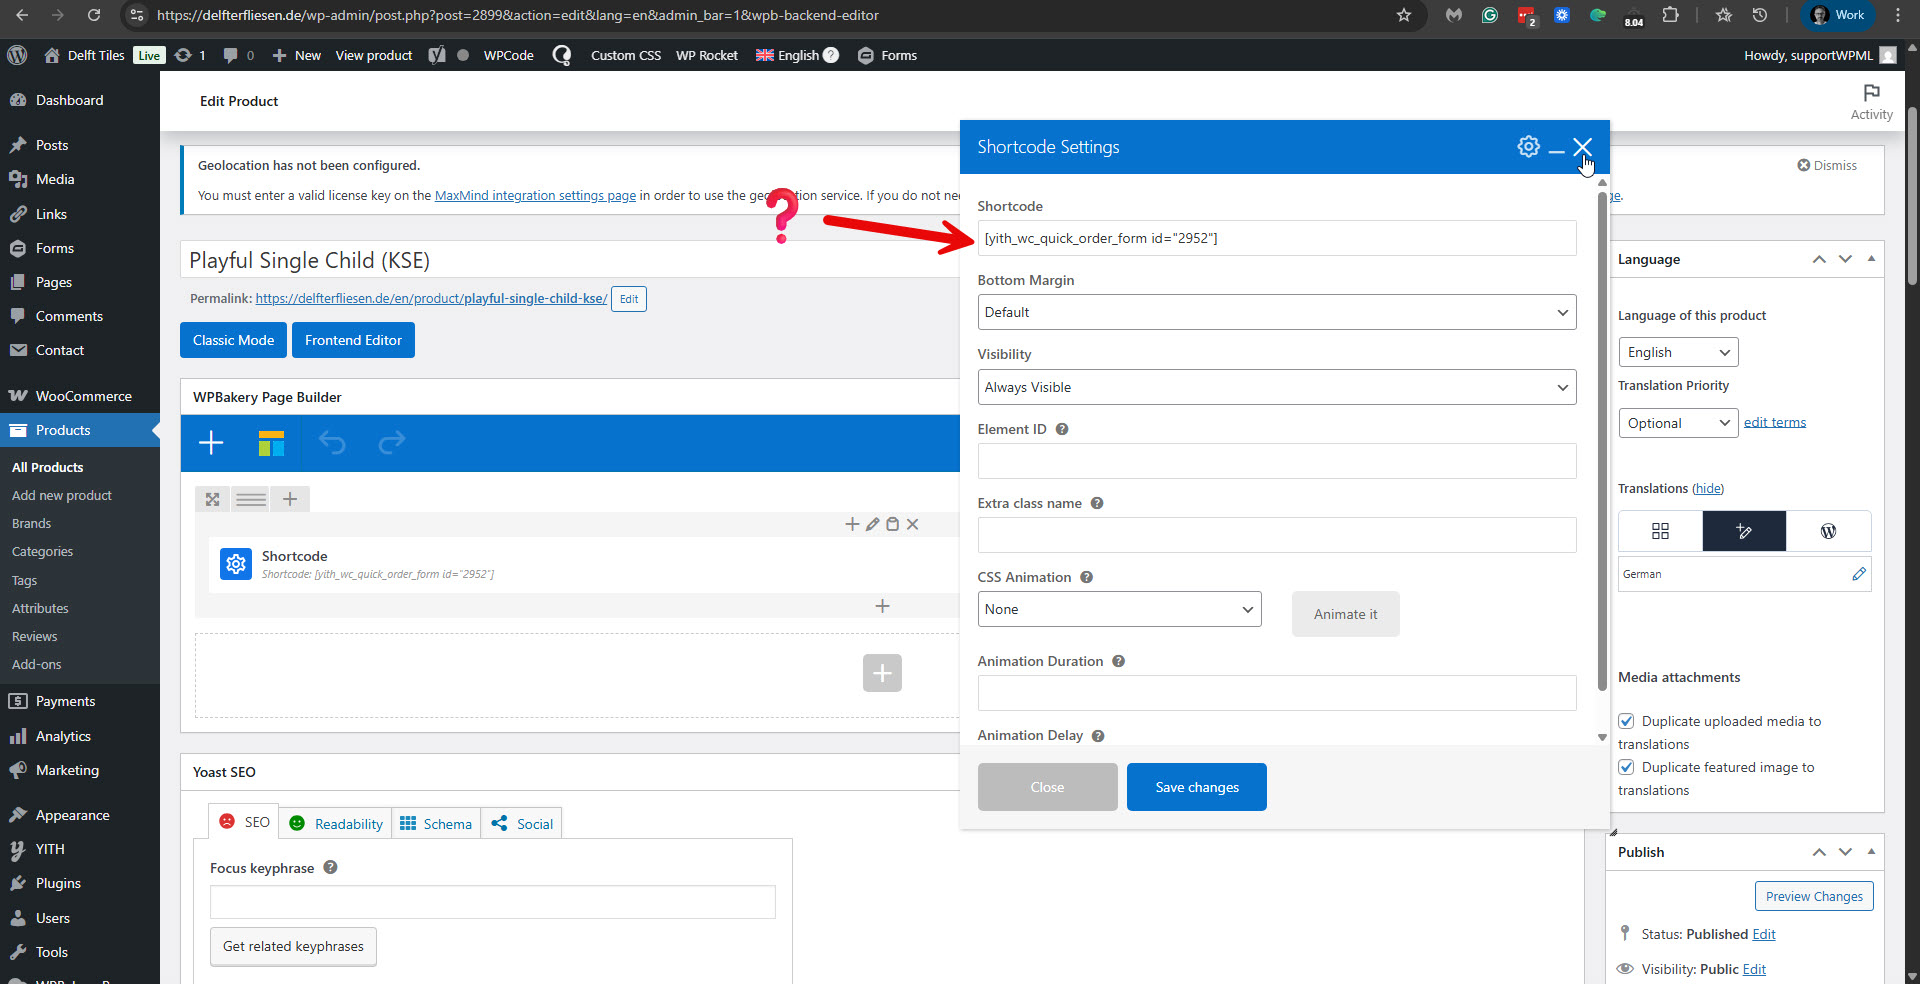Toggle Duplicate featured image to translations checkbox

[x=1626, y=767]
